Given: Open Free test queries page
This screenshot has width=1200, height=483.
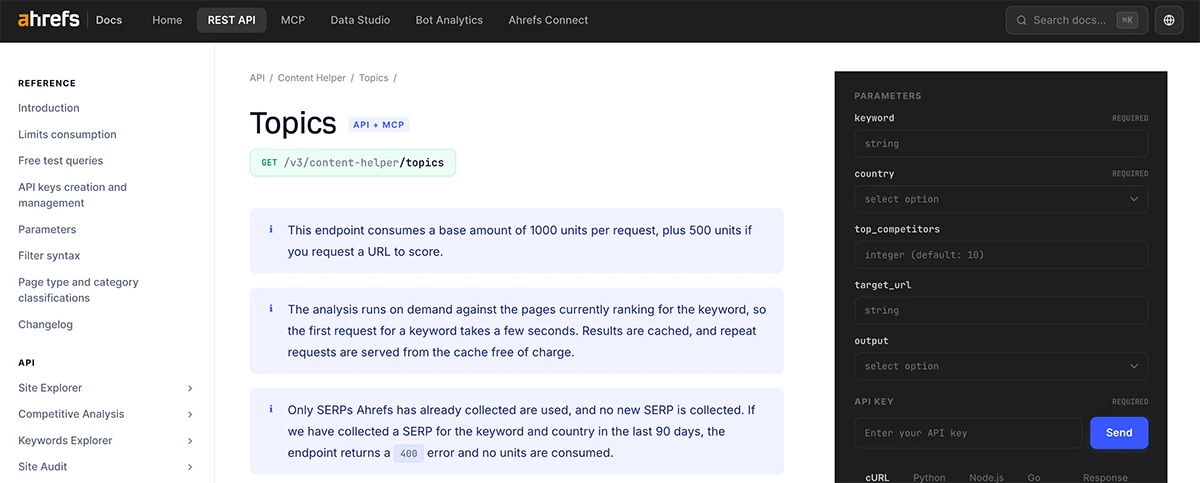Looking at the screenshot, I should click(x=60, y=160).
